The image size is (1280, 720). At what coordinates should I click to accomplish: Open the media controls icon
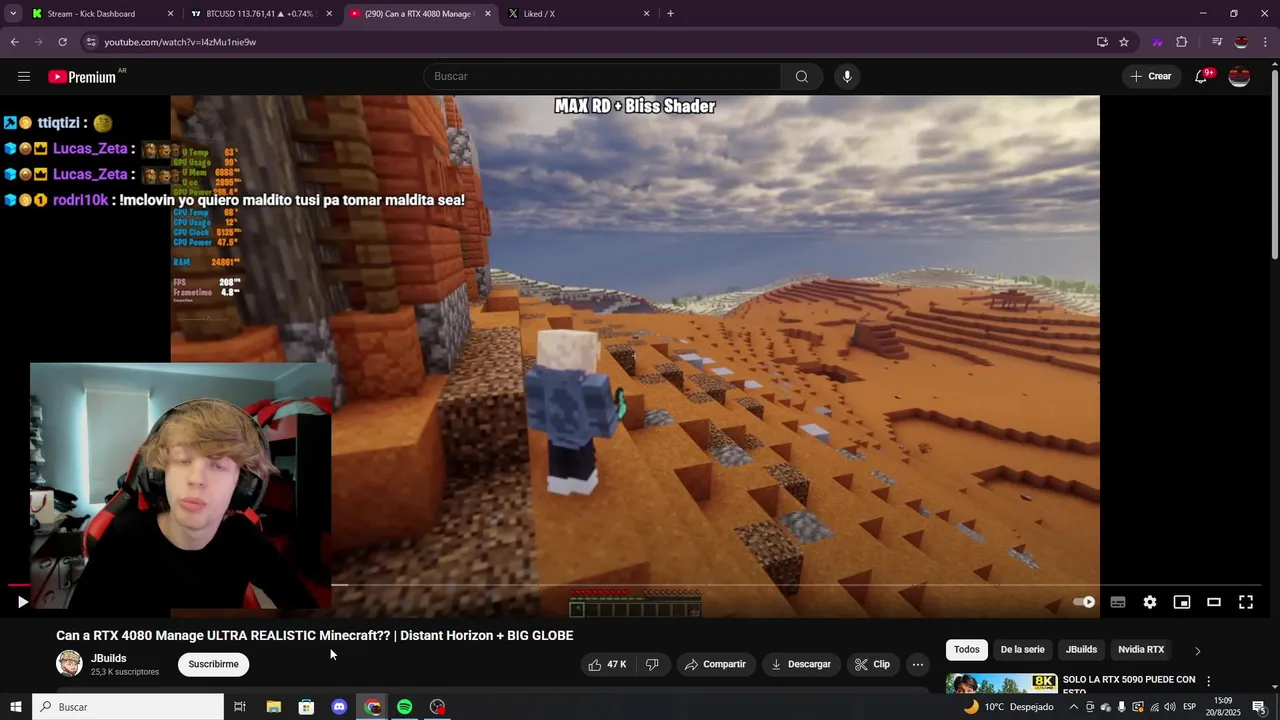[1217, 42]
